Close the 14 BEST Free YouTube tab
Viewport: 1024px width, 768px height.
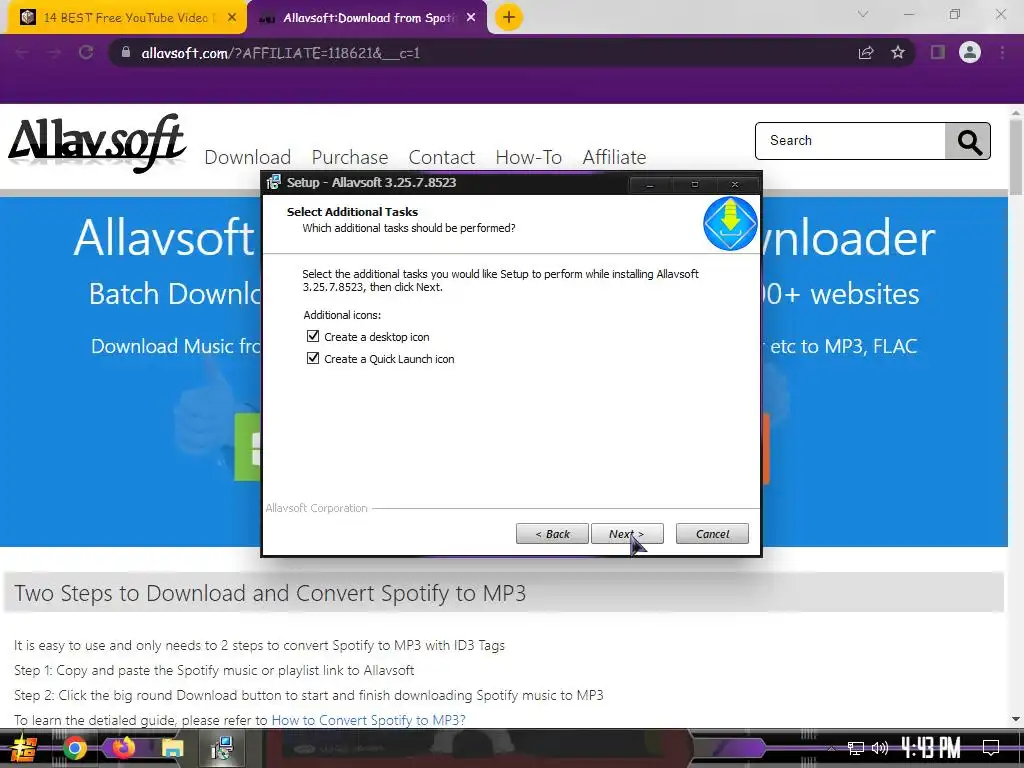[232, 18]
